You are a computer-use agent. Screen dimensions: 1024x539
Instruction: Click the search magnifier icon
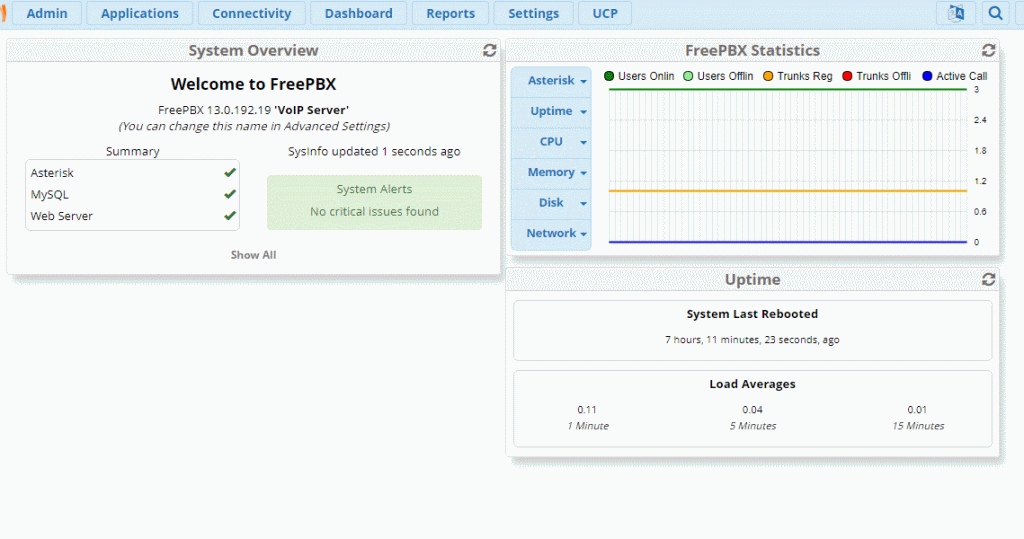(995, 13)
